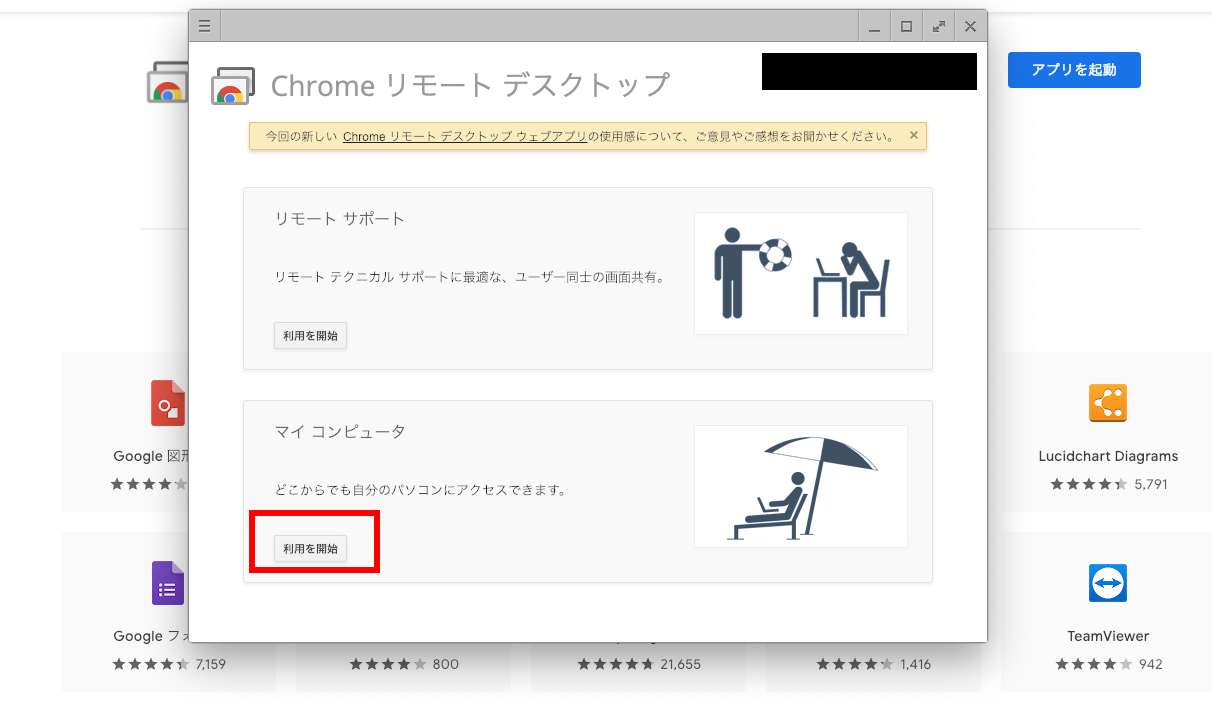
Task: Open the Lucidchart Diagrams app icon
Action: pyautogui.click(x=1108, y=404)
